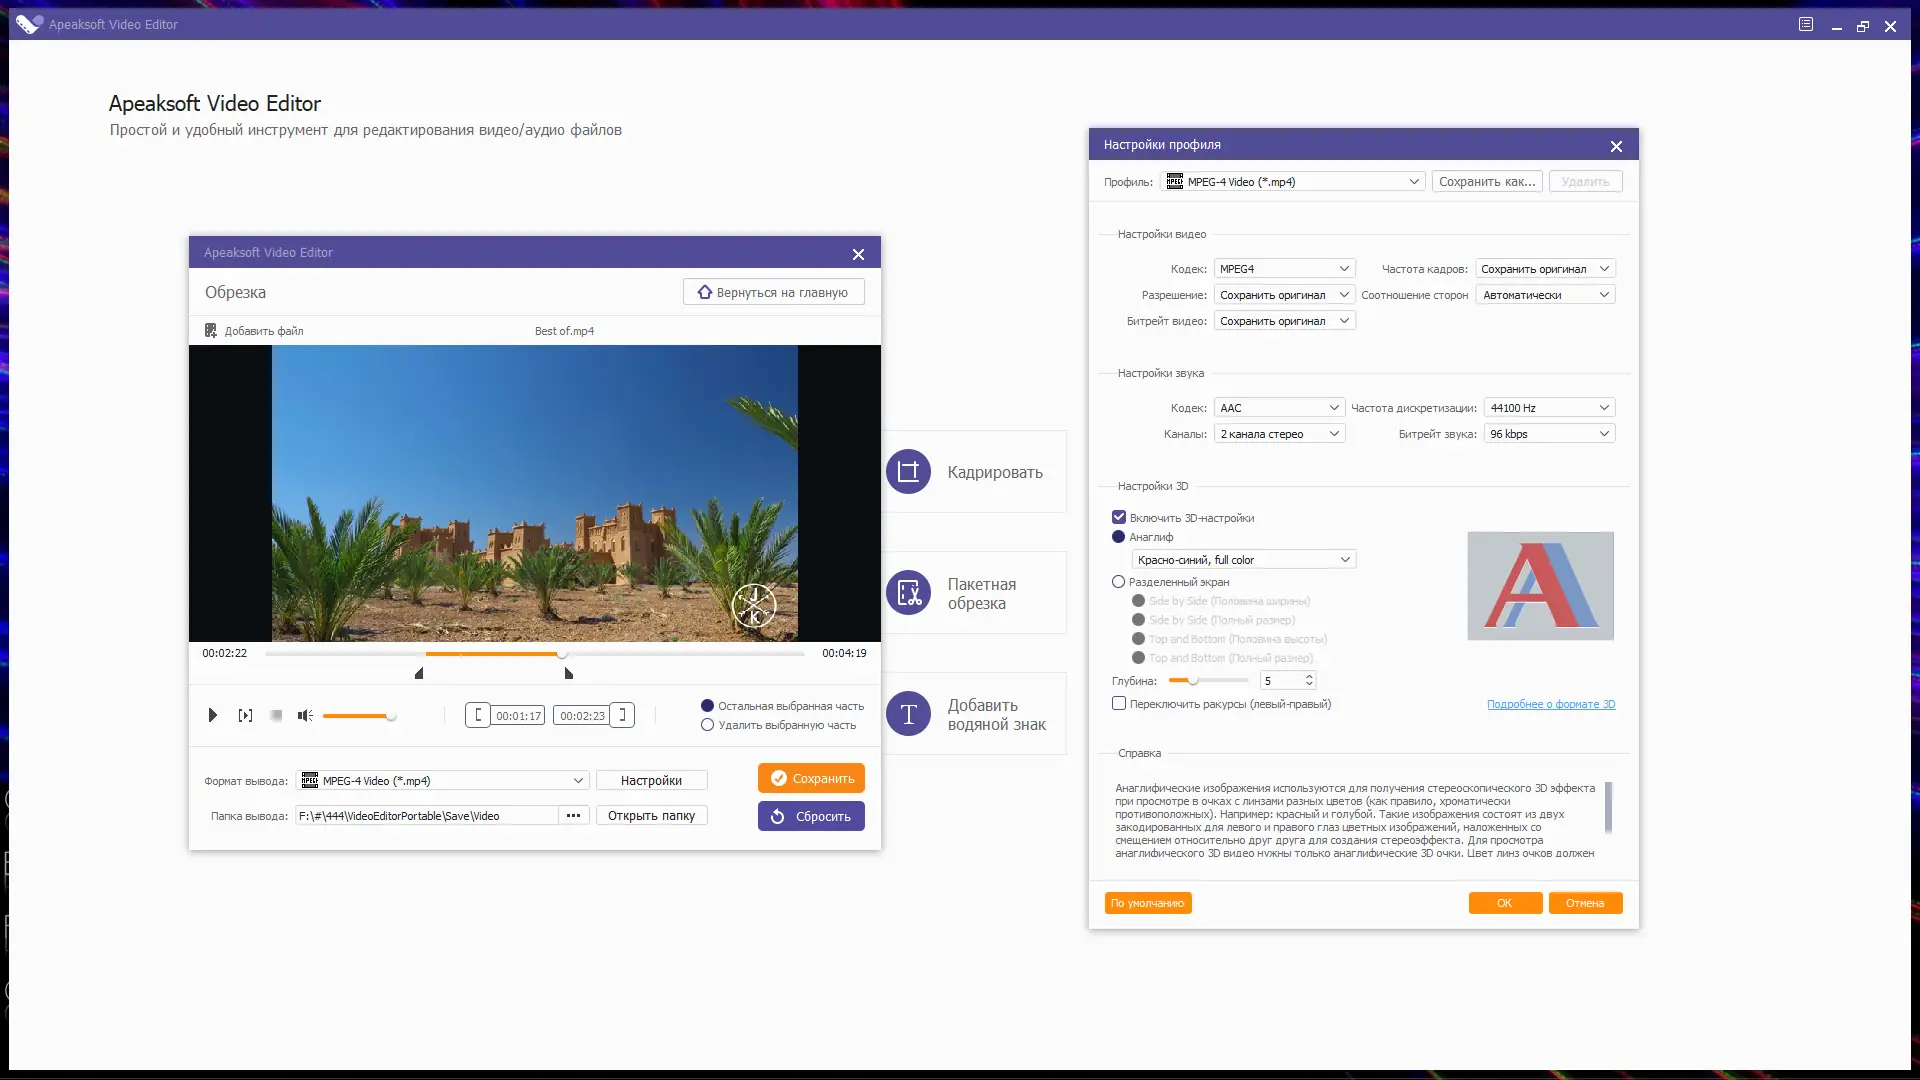This screenshot has height=1080, width=1920.
Task: Uncheck Включить 3D-настройки checkbox
Action: pyautogui.click(x=1119, y=518)
